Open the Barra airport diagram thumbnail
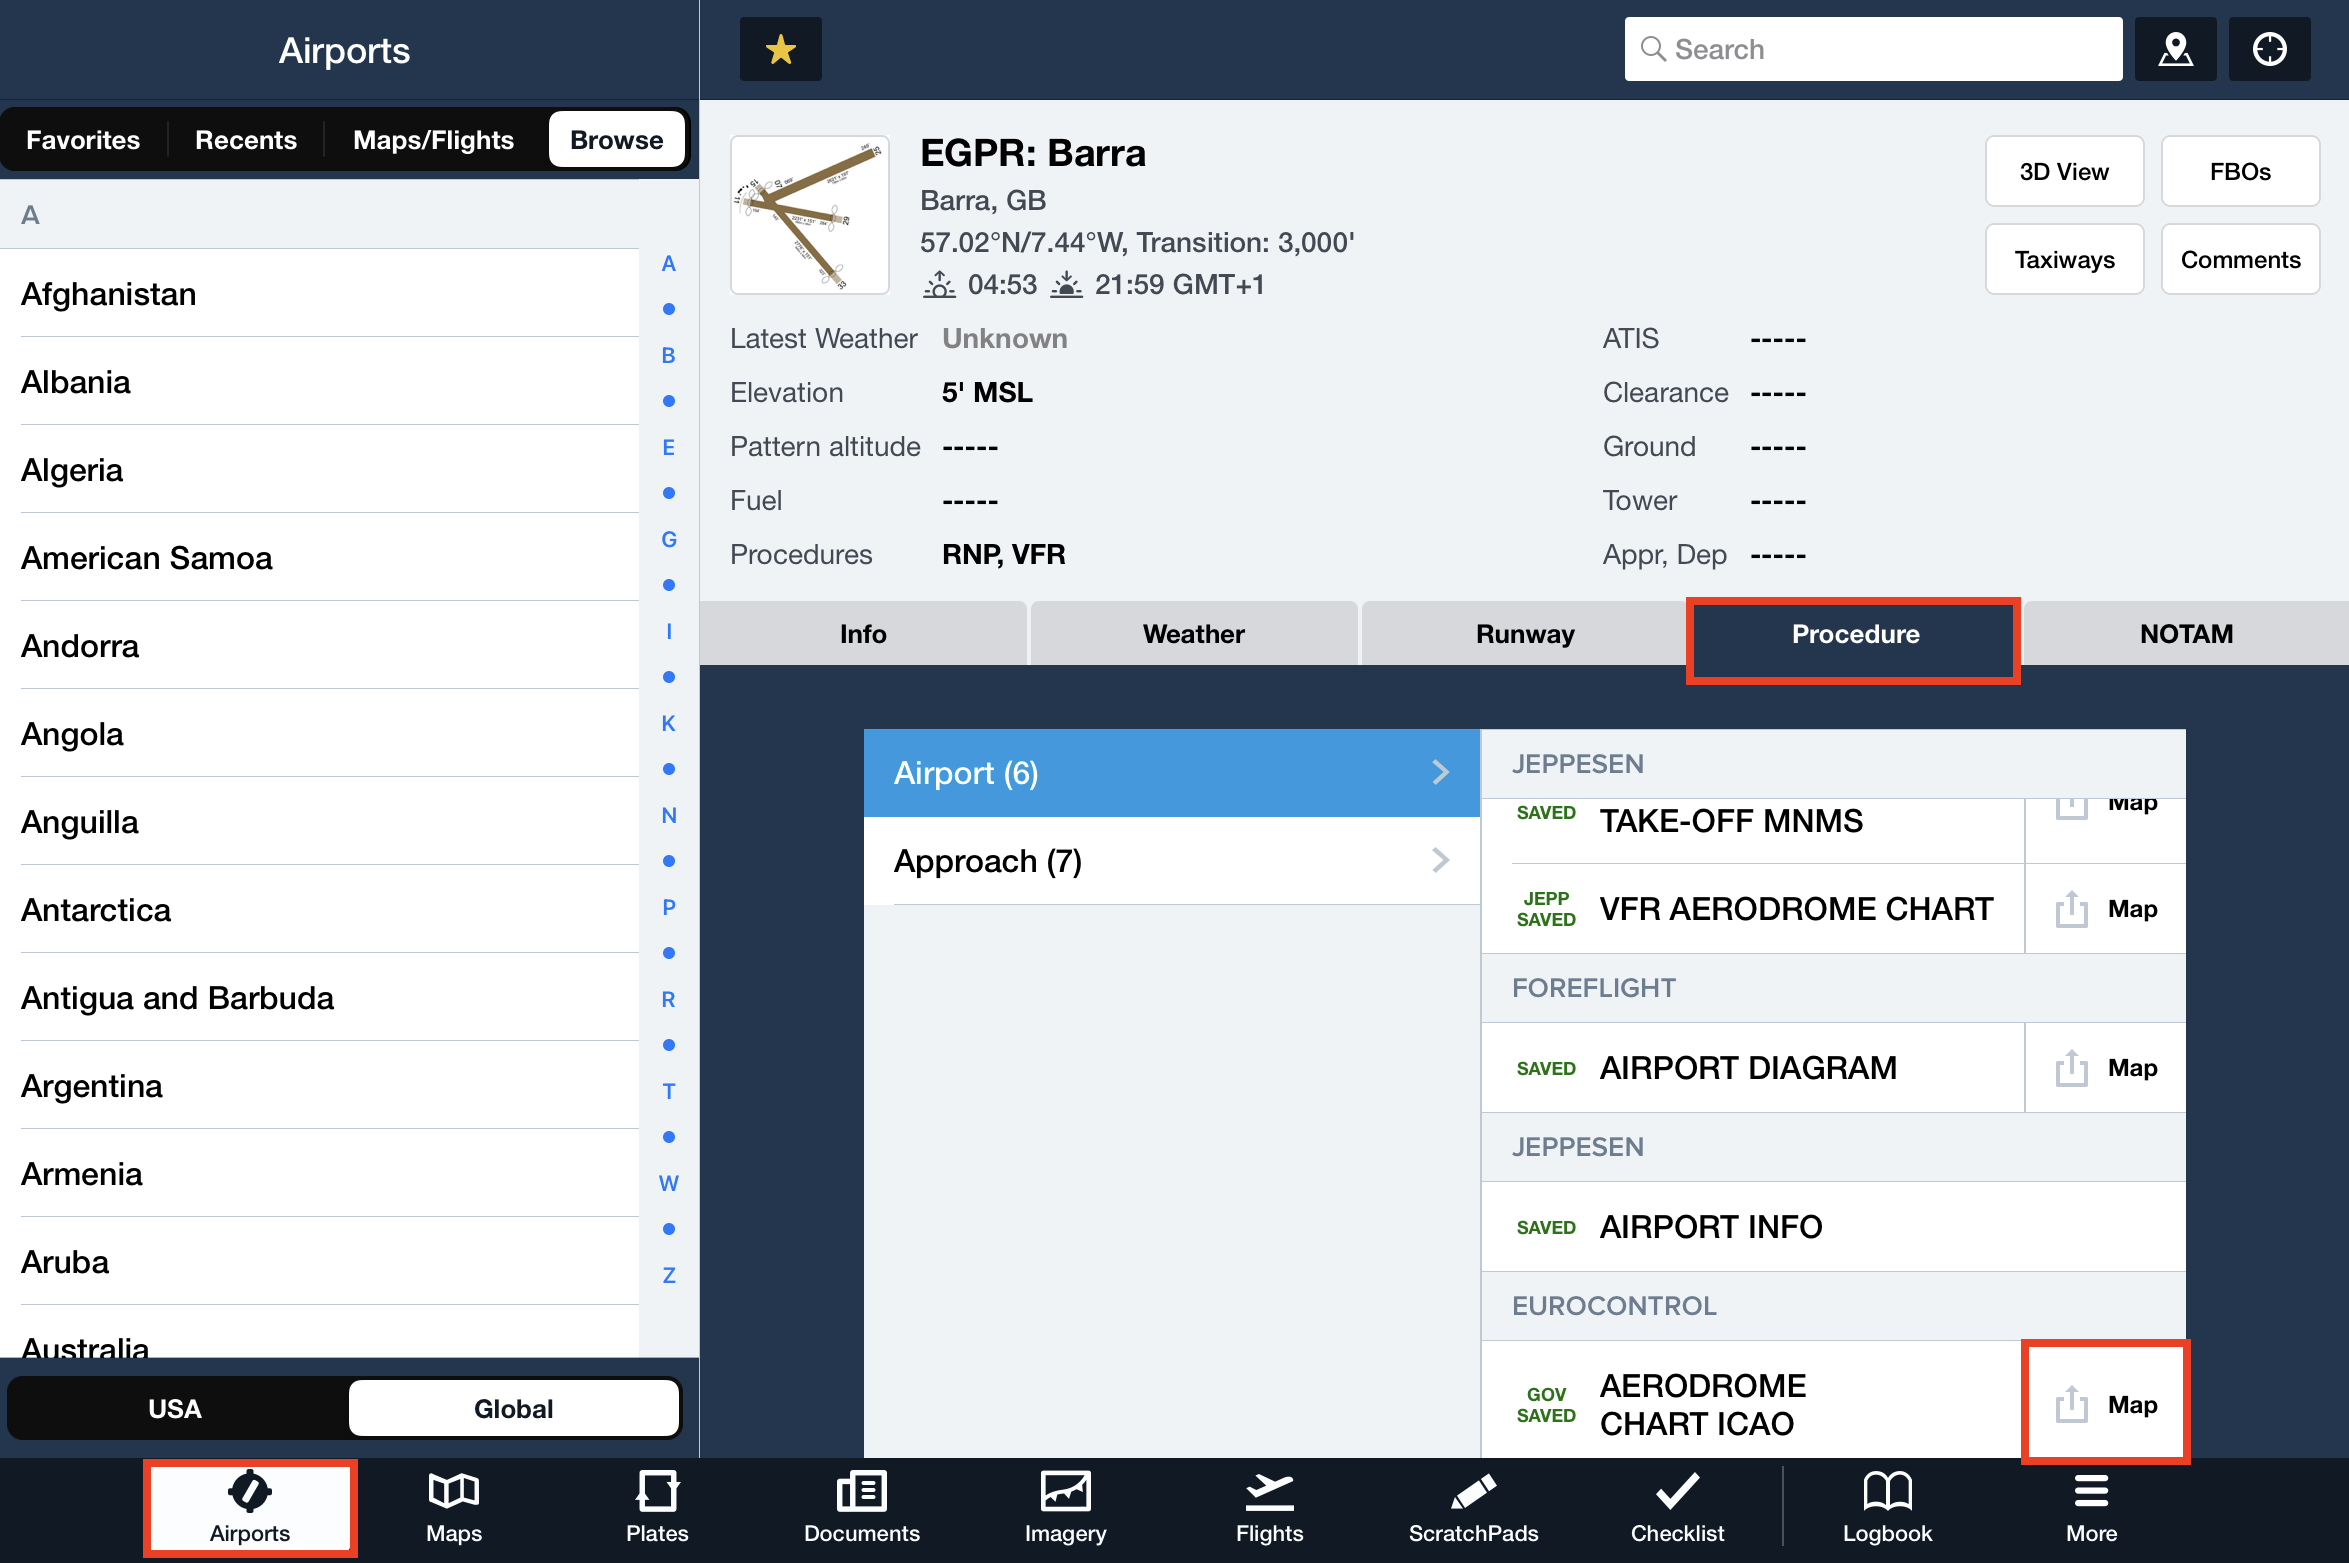 pyautogui.click(x=810, y=215)
